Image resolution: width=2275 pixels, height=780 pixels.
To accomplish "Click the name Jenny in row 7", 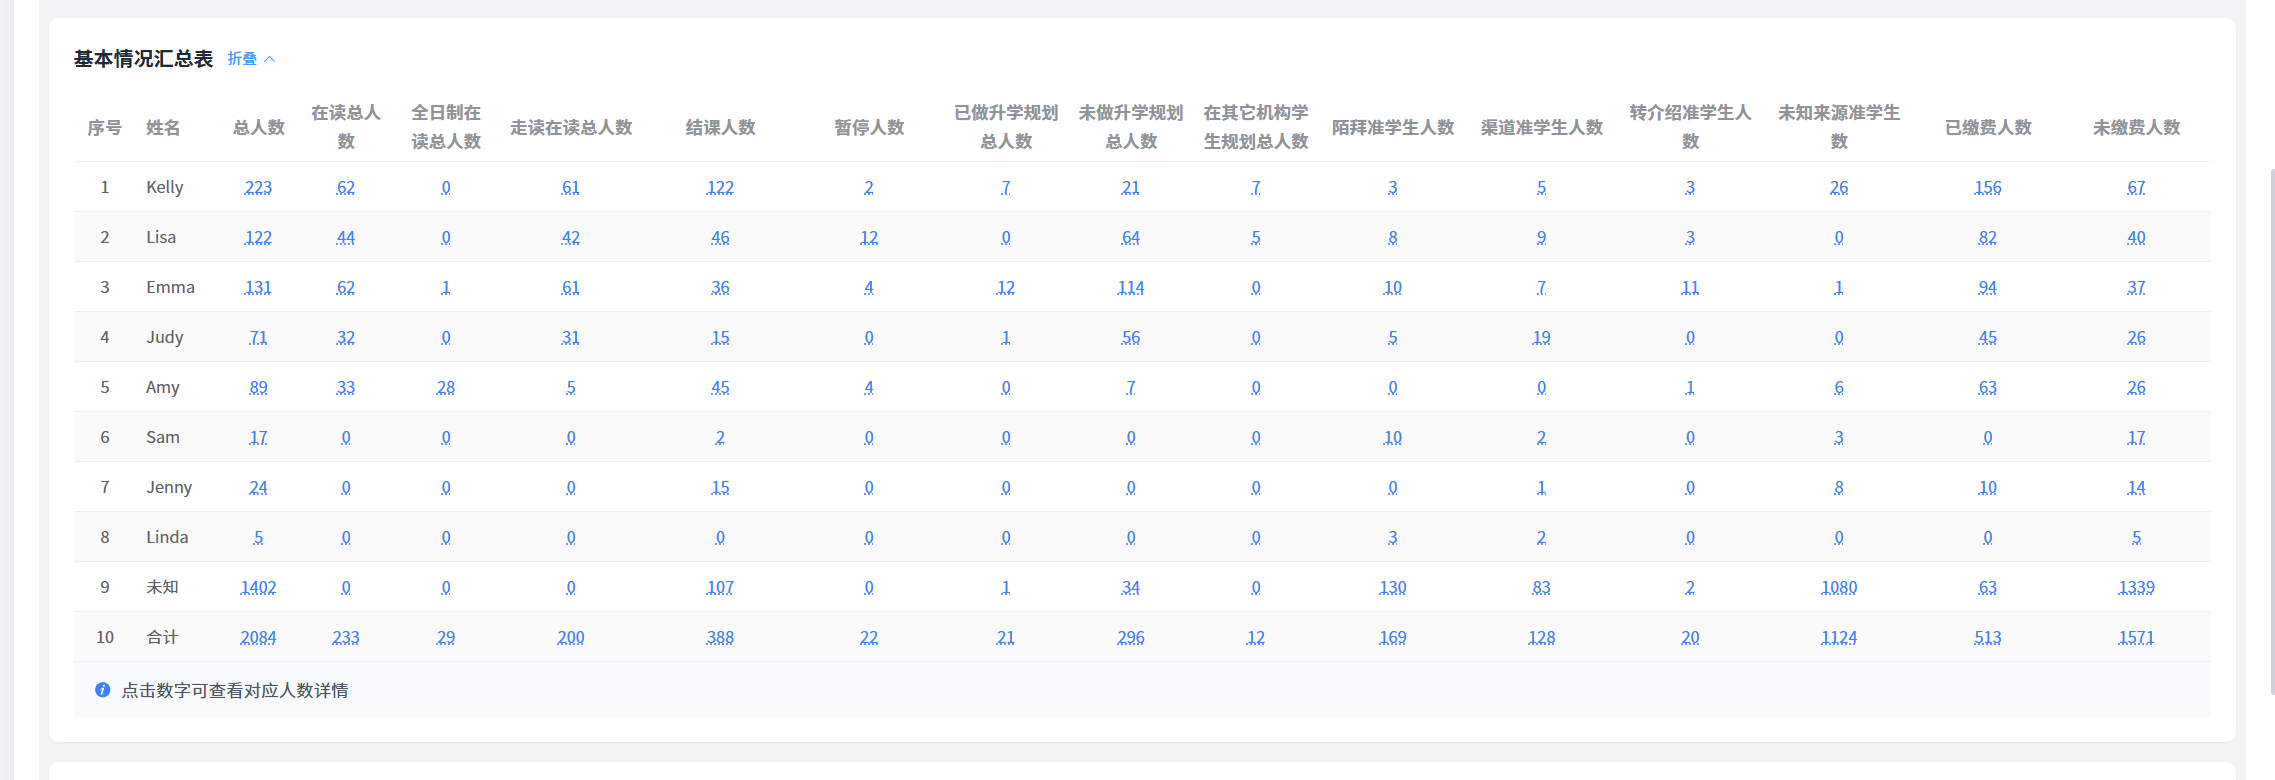I will (169, 487).
